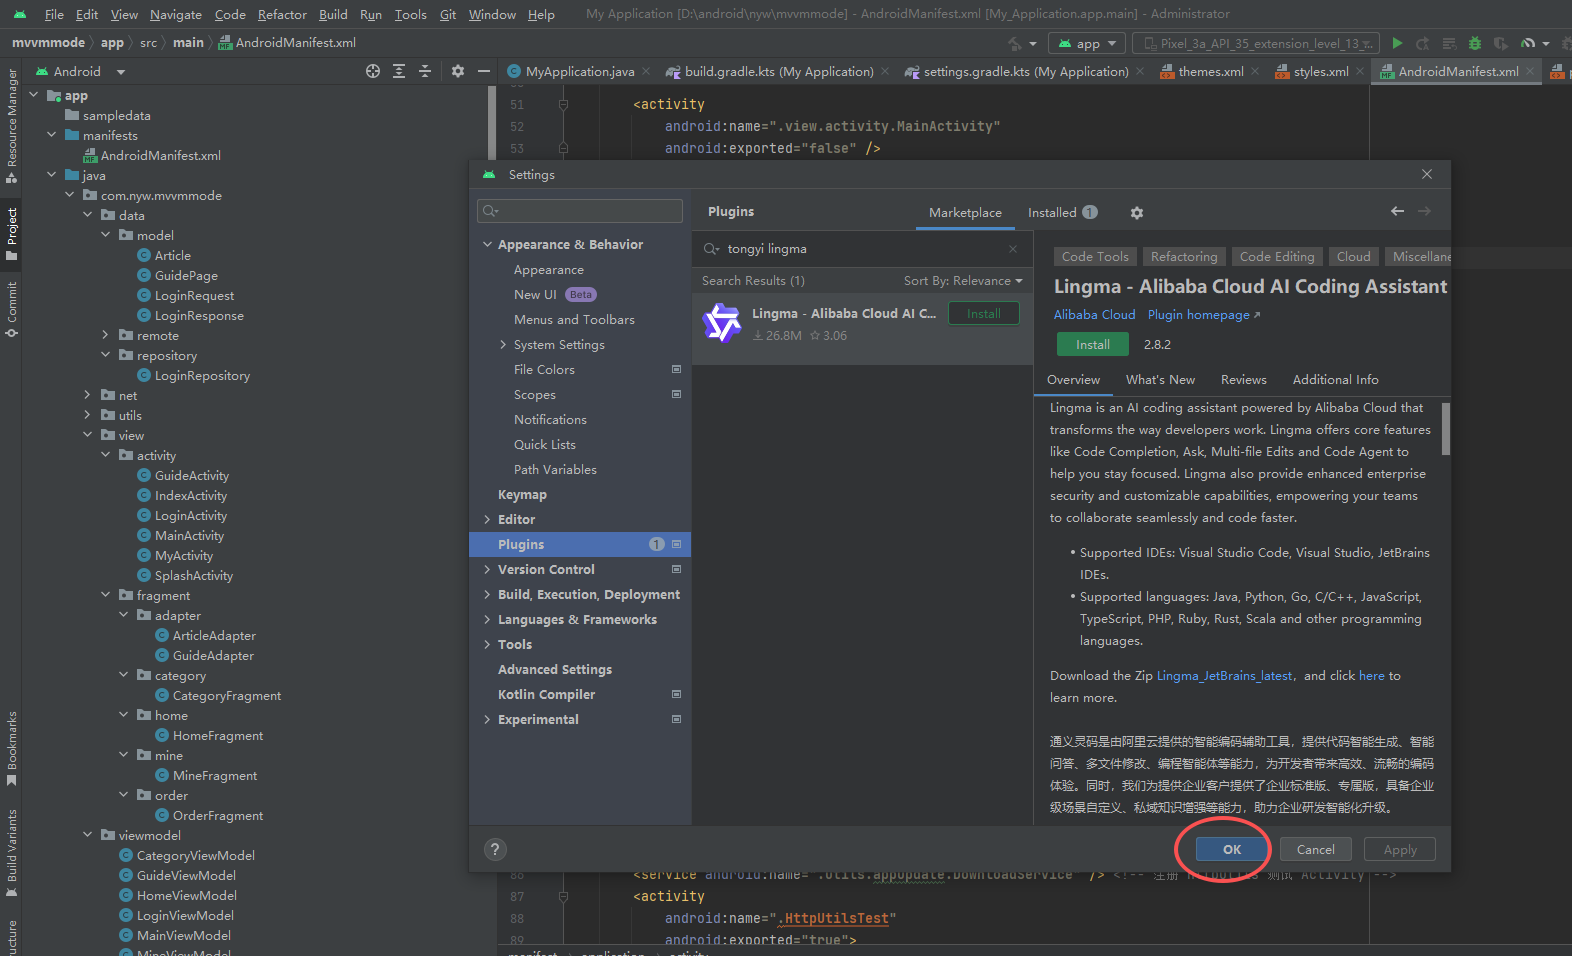
Task: Open Commit side tool window
Action: (x=11, y=309)
